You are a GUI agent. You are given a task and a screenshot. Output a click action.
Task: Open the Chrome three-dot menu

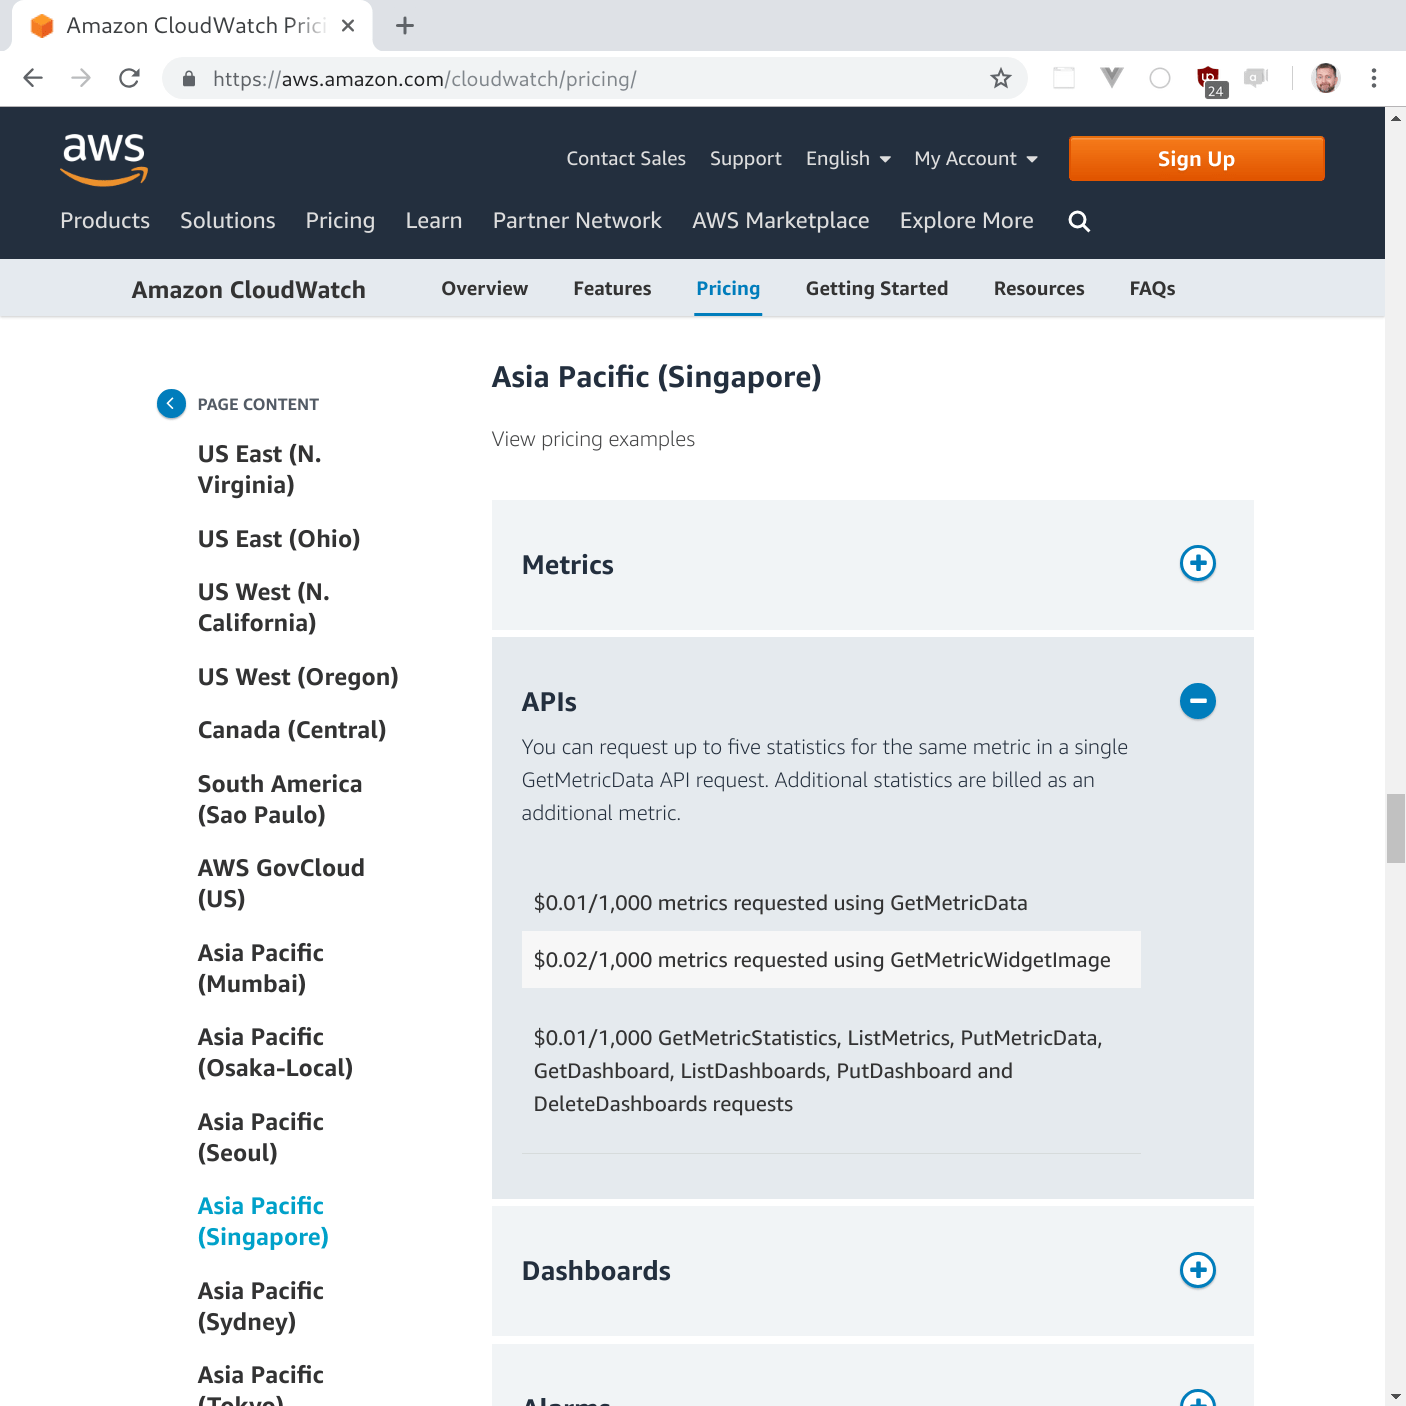pos(1374,78)
